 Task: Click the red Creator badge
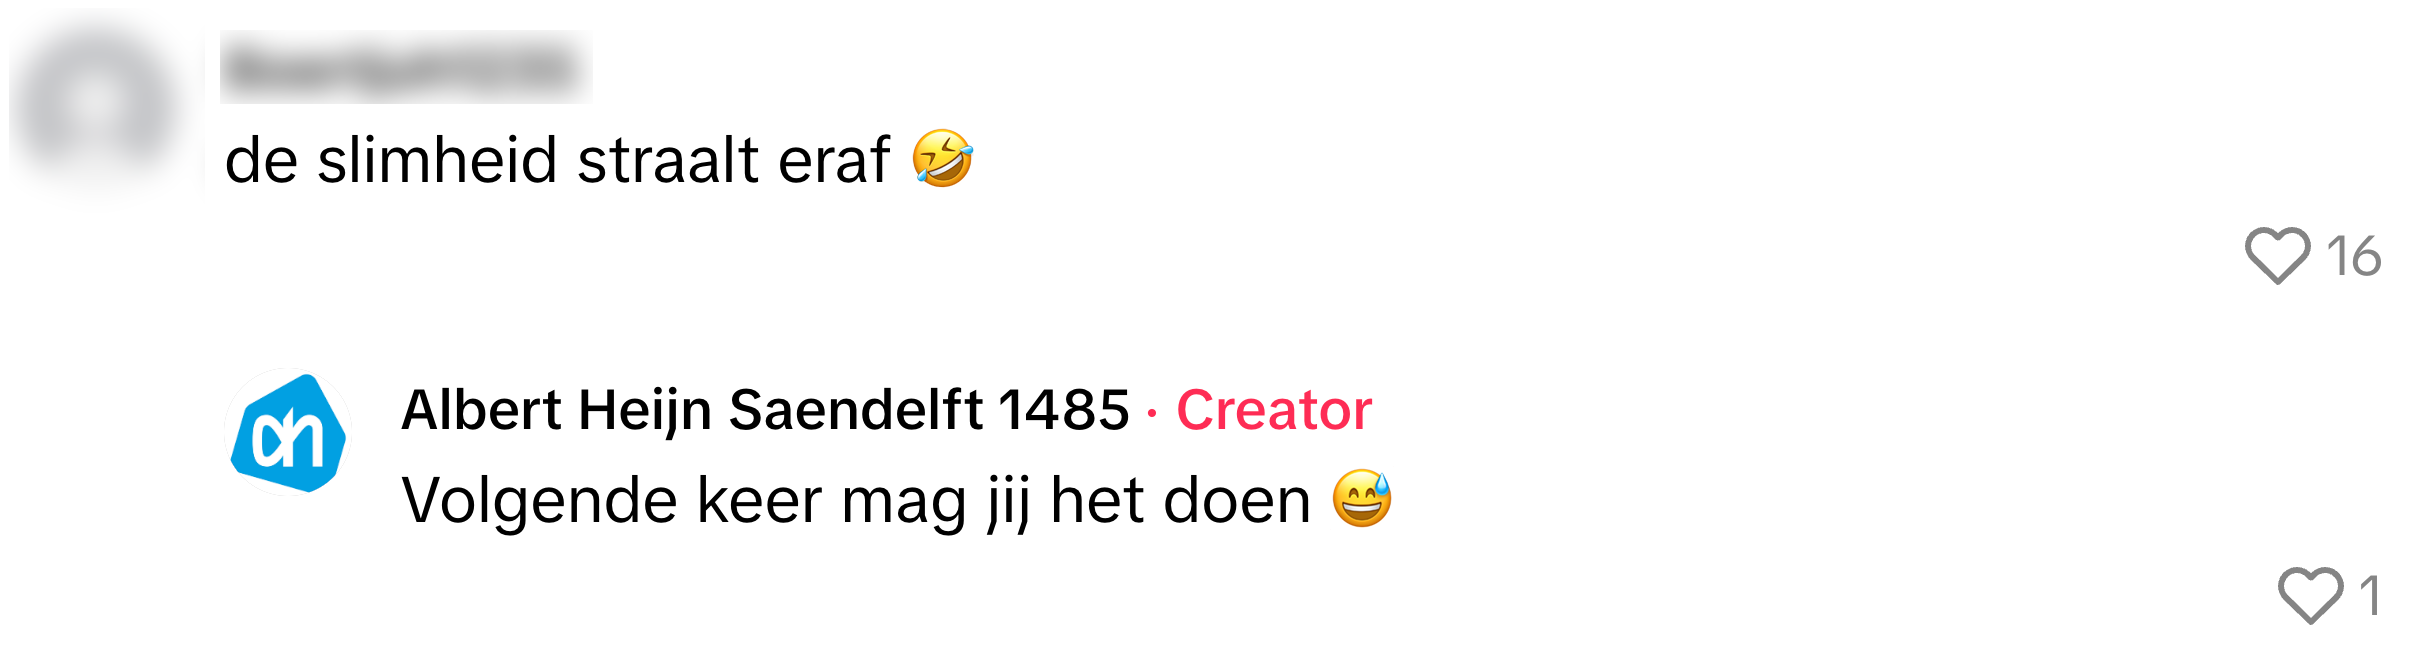pyautogui.click(x=1274, y=410)
